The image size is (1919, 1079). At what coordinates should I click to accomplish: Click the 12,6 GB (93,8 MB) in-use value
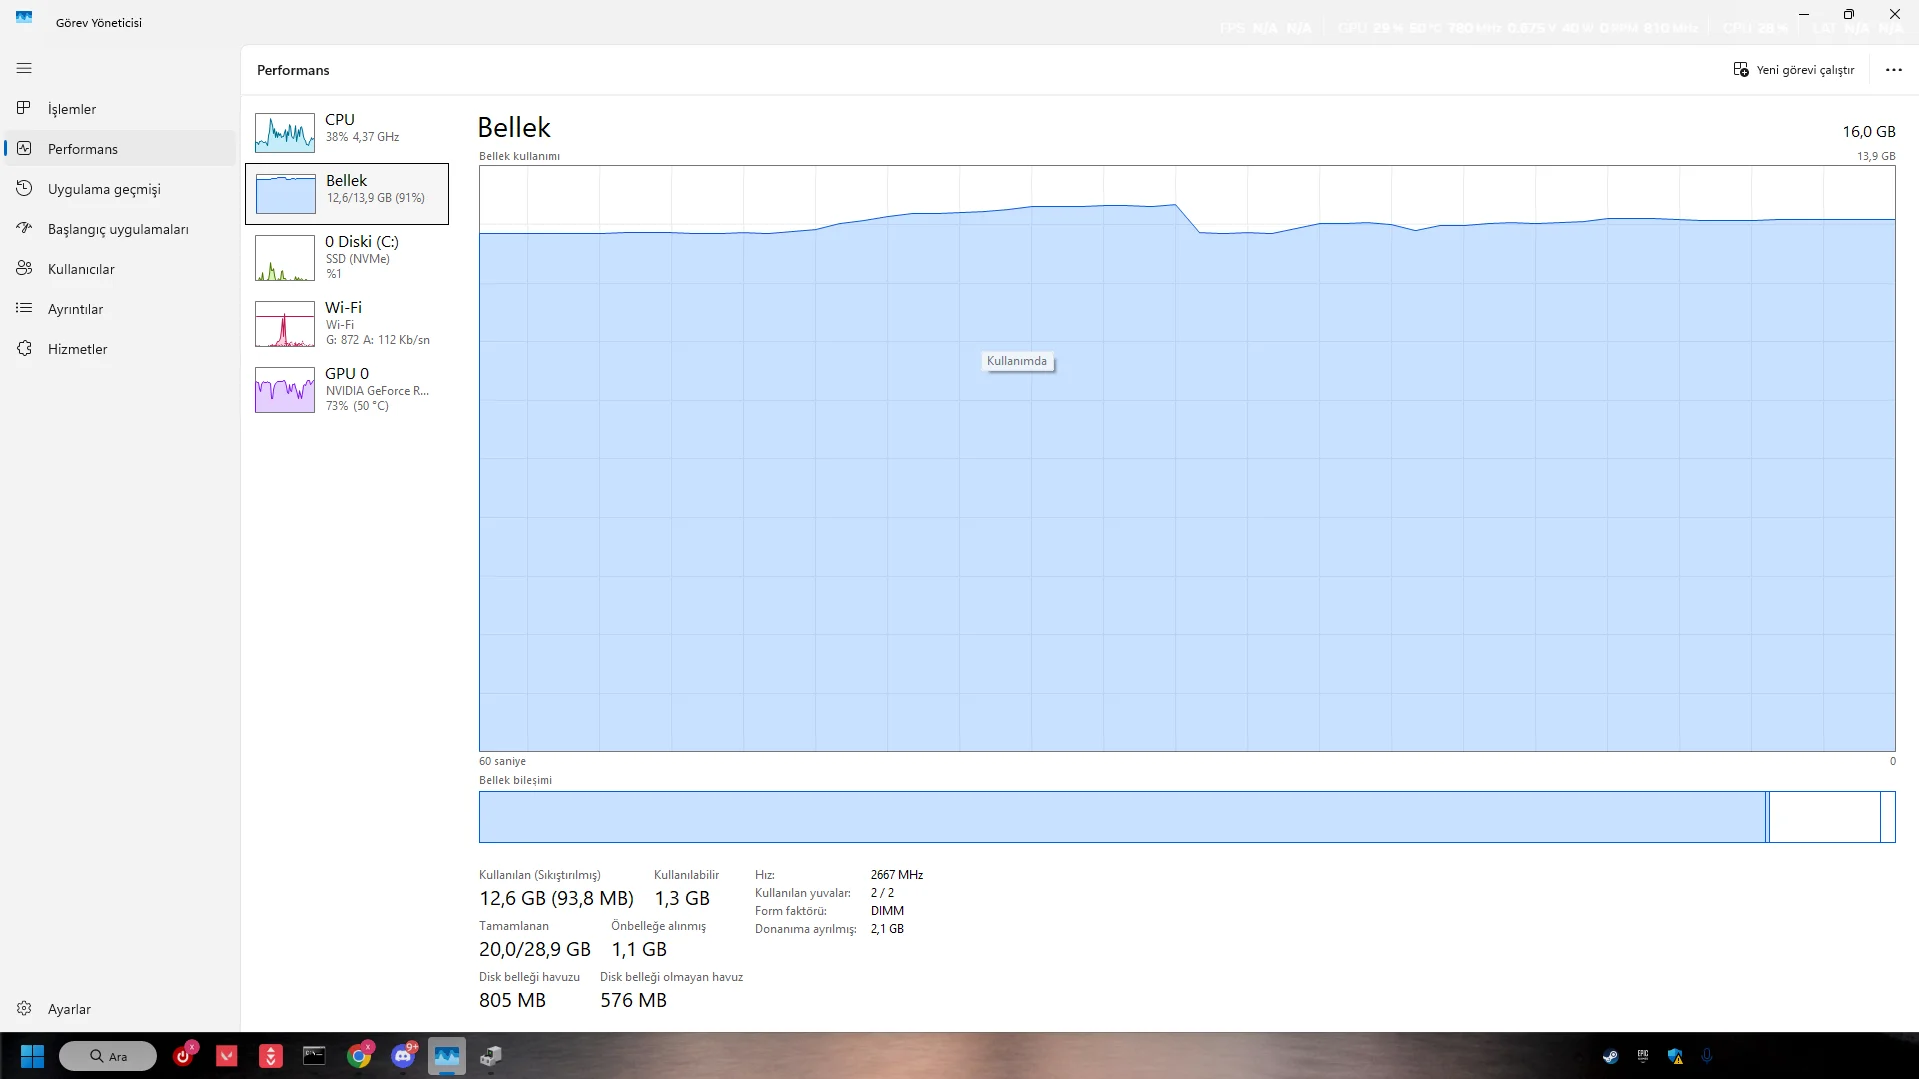556,898
